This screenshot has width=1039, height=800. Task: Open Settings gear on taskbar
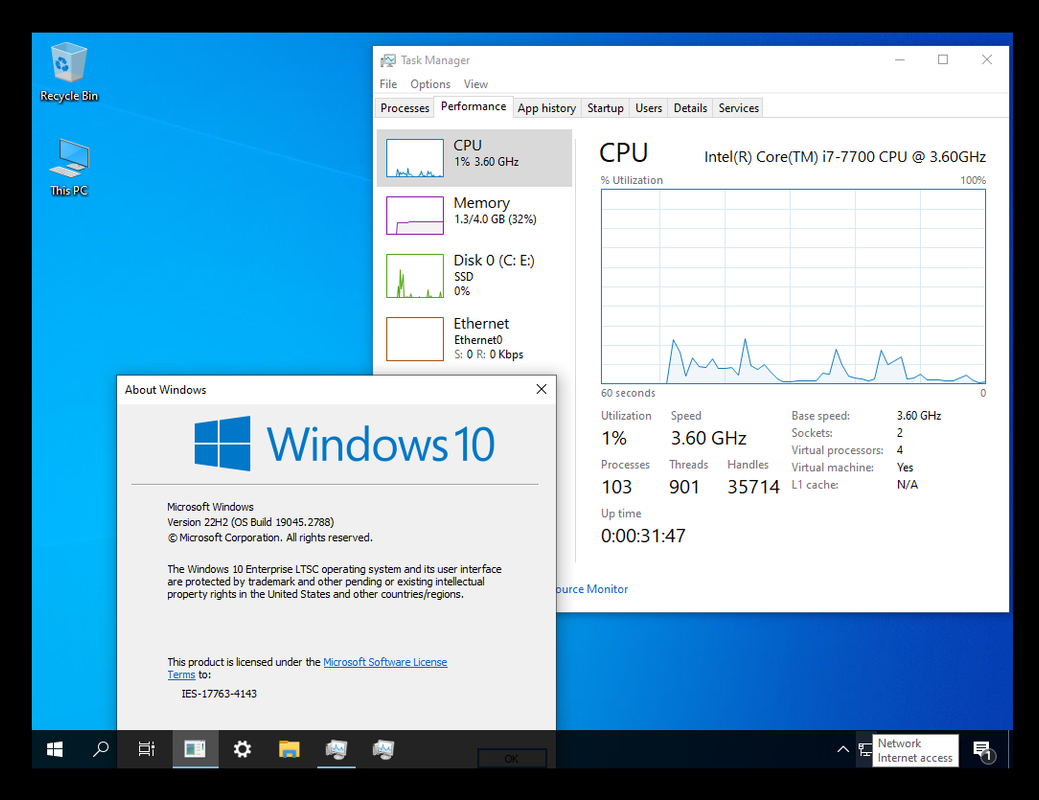click(x=243, y=750)
